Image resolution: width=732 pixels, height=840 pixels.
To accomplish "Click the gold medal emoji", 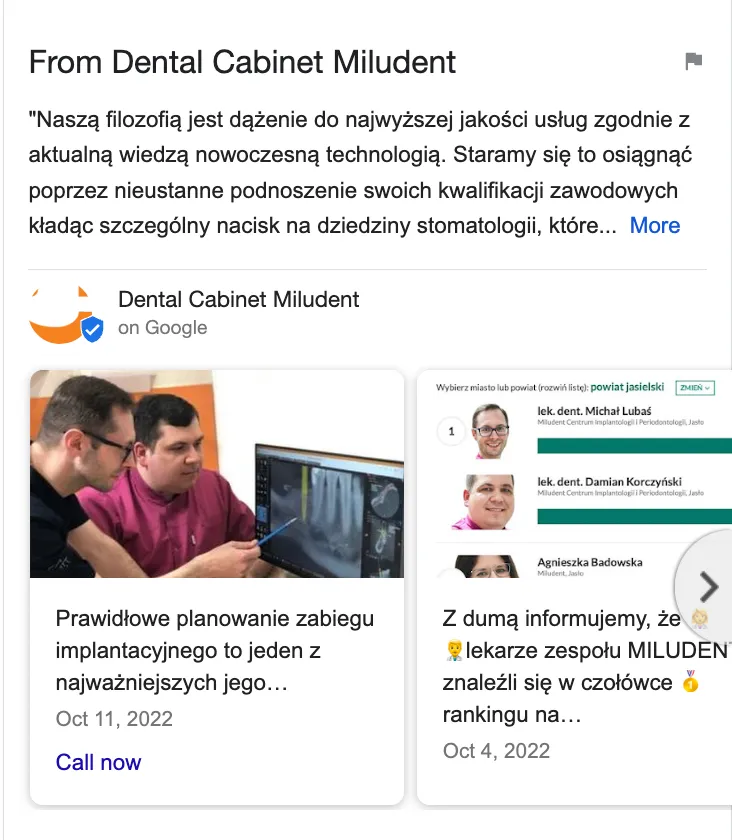I will pyautogui.click(x=691, y=681).
